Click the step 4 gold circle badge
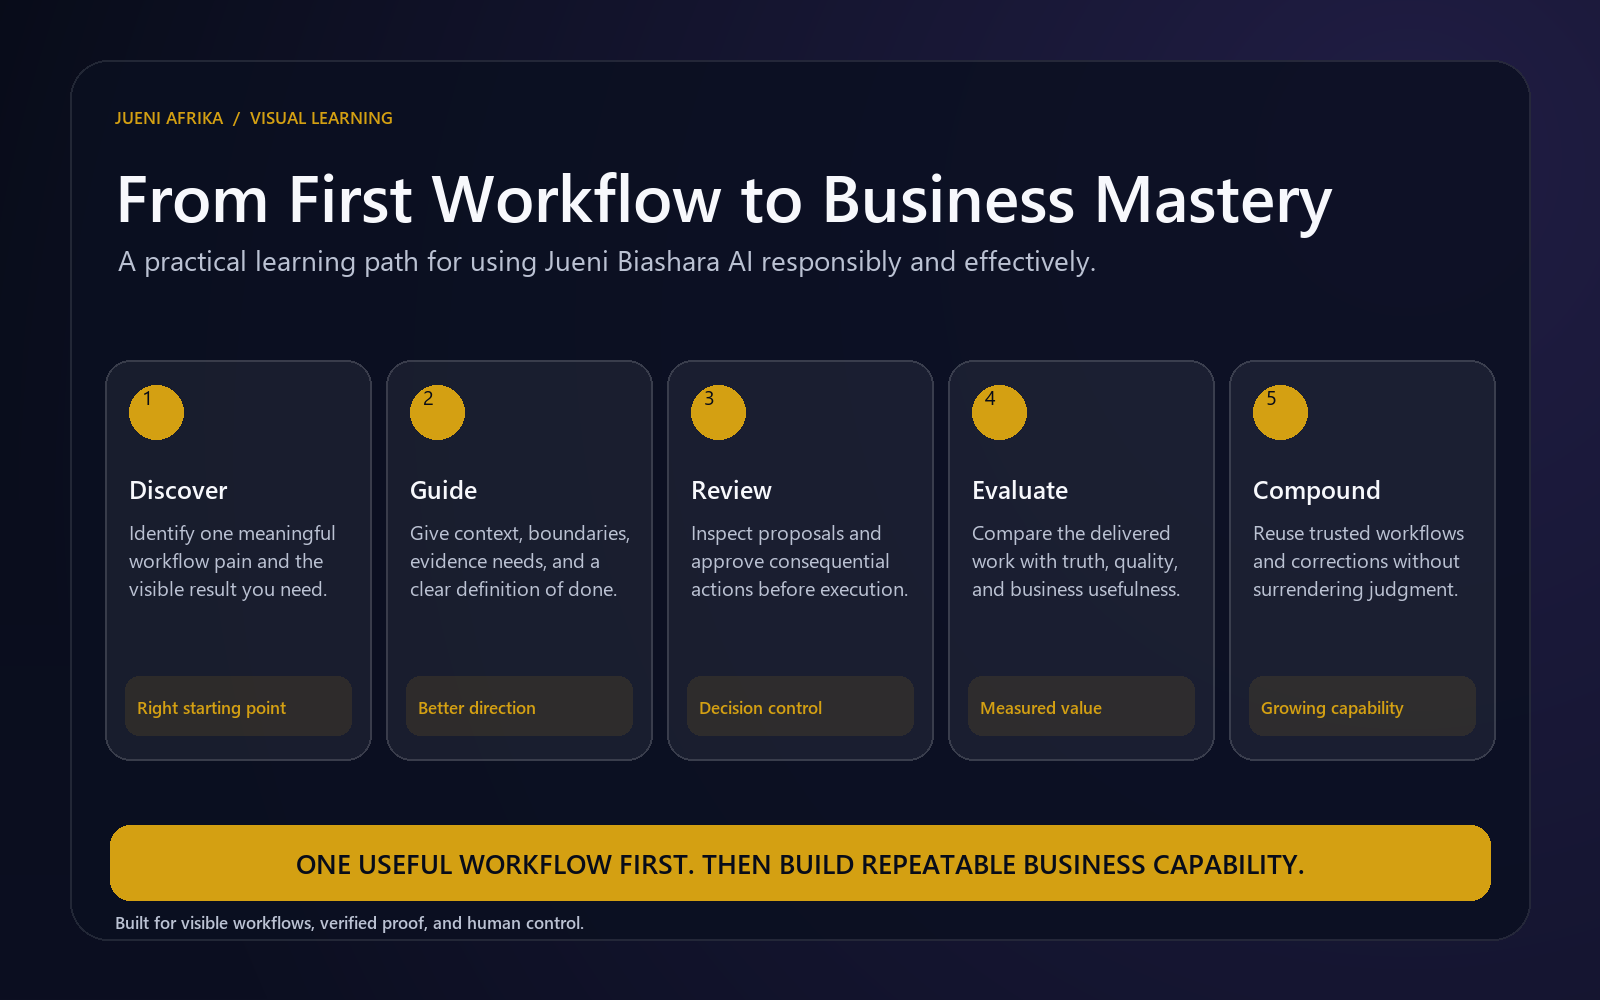 (x=999, y=412)
